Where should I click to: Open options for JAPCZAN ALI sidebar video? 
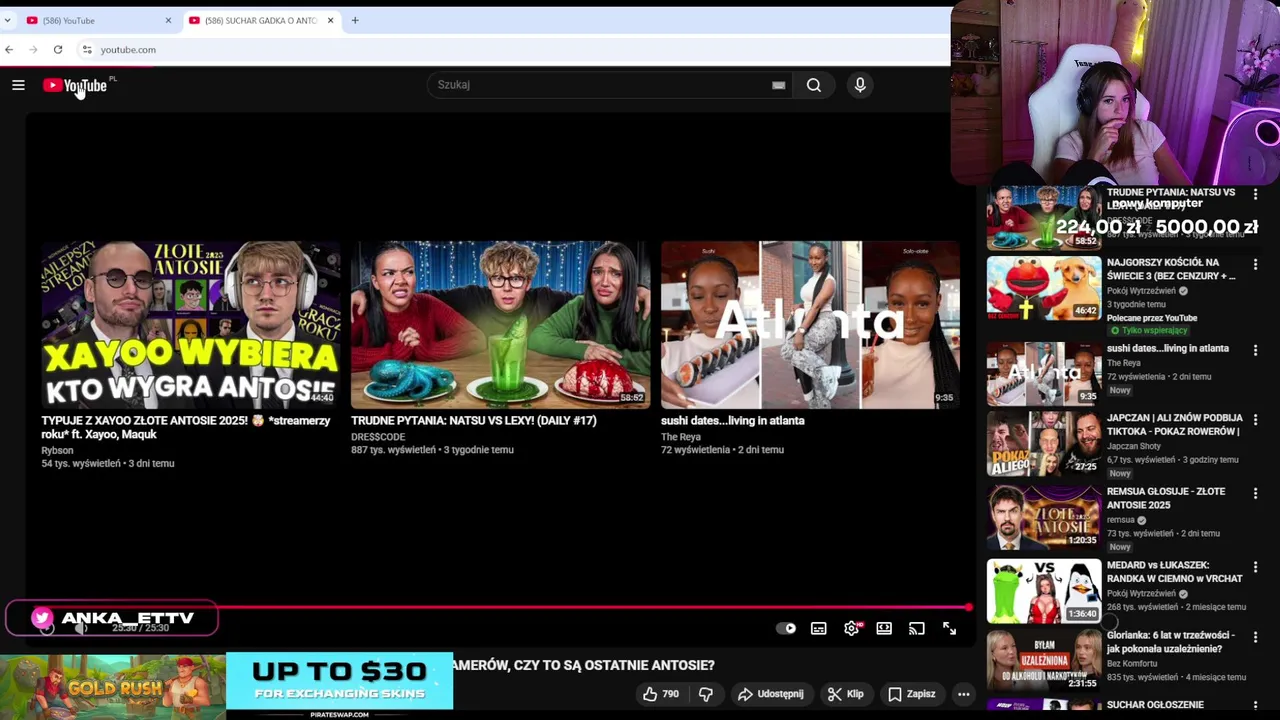click(1255, 421)
